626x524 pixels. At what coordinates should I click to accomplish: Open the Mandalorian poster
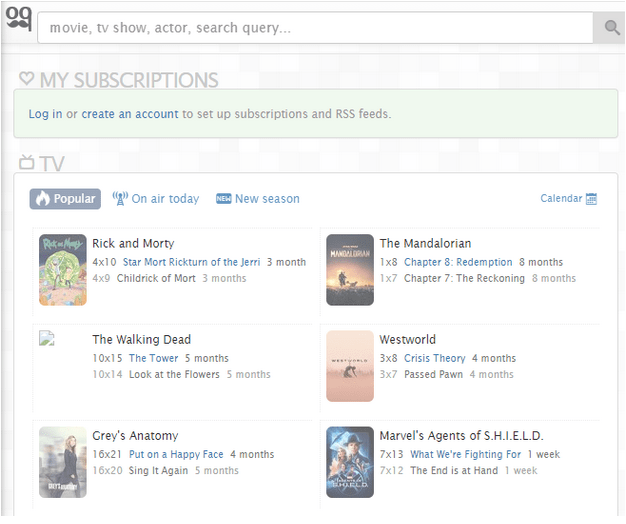click(350, 270)
